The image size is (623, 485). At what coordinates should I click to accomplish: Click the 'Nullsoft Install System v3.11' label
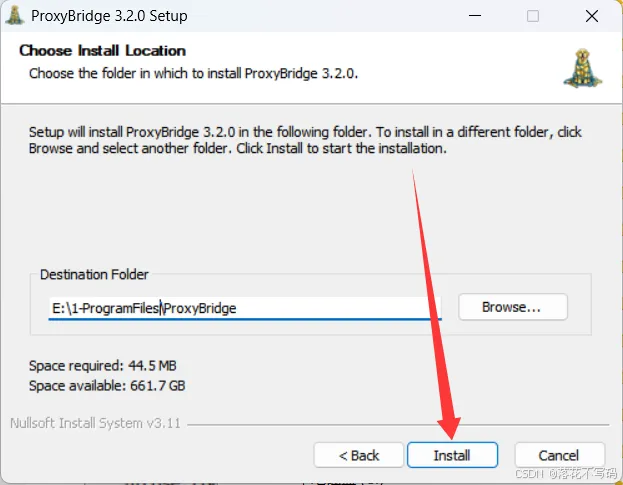[95, 422]
